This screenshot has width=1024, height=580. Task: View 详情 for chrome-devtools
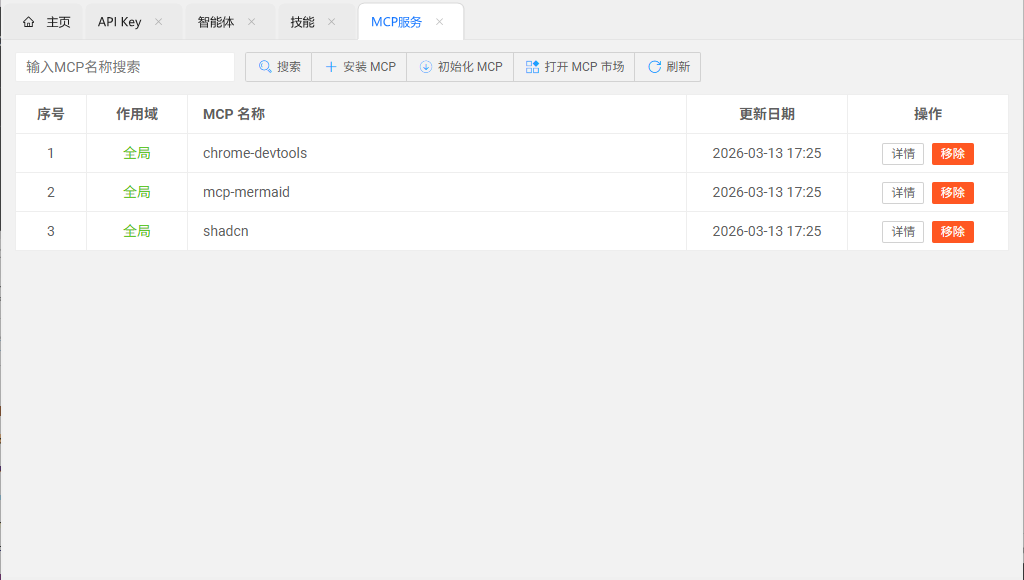click(903, 154)
